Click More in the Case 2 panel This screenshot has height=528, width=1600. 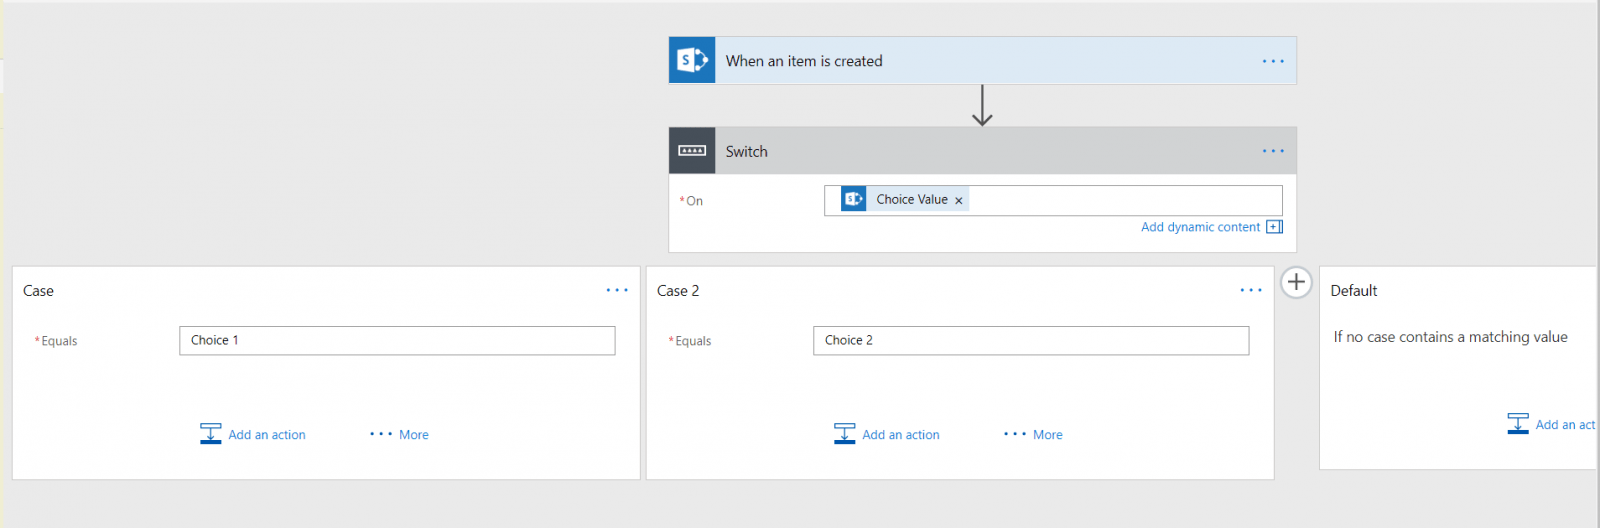[1034, 435]
